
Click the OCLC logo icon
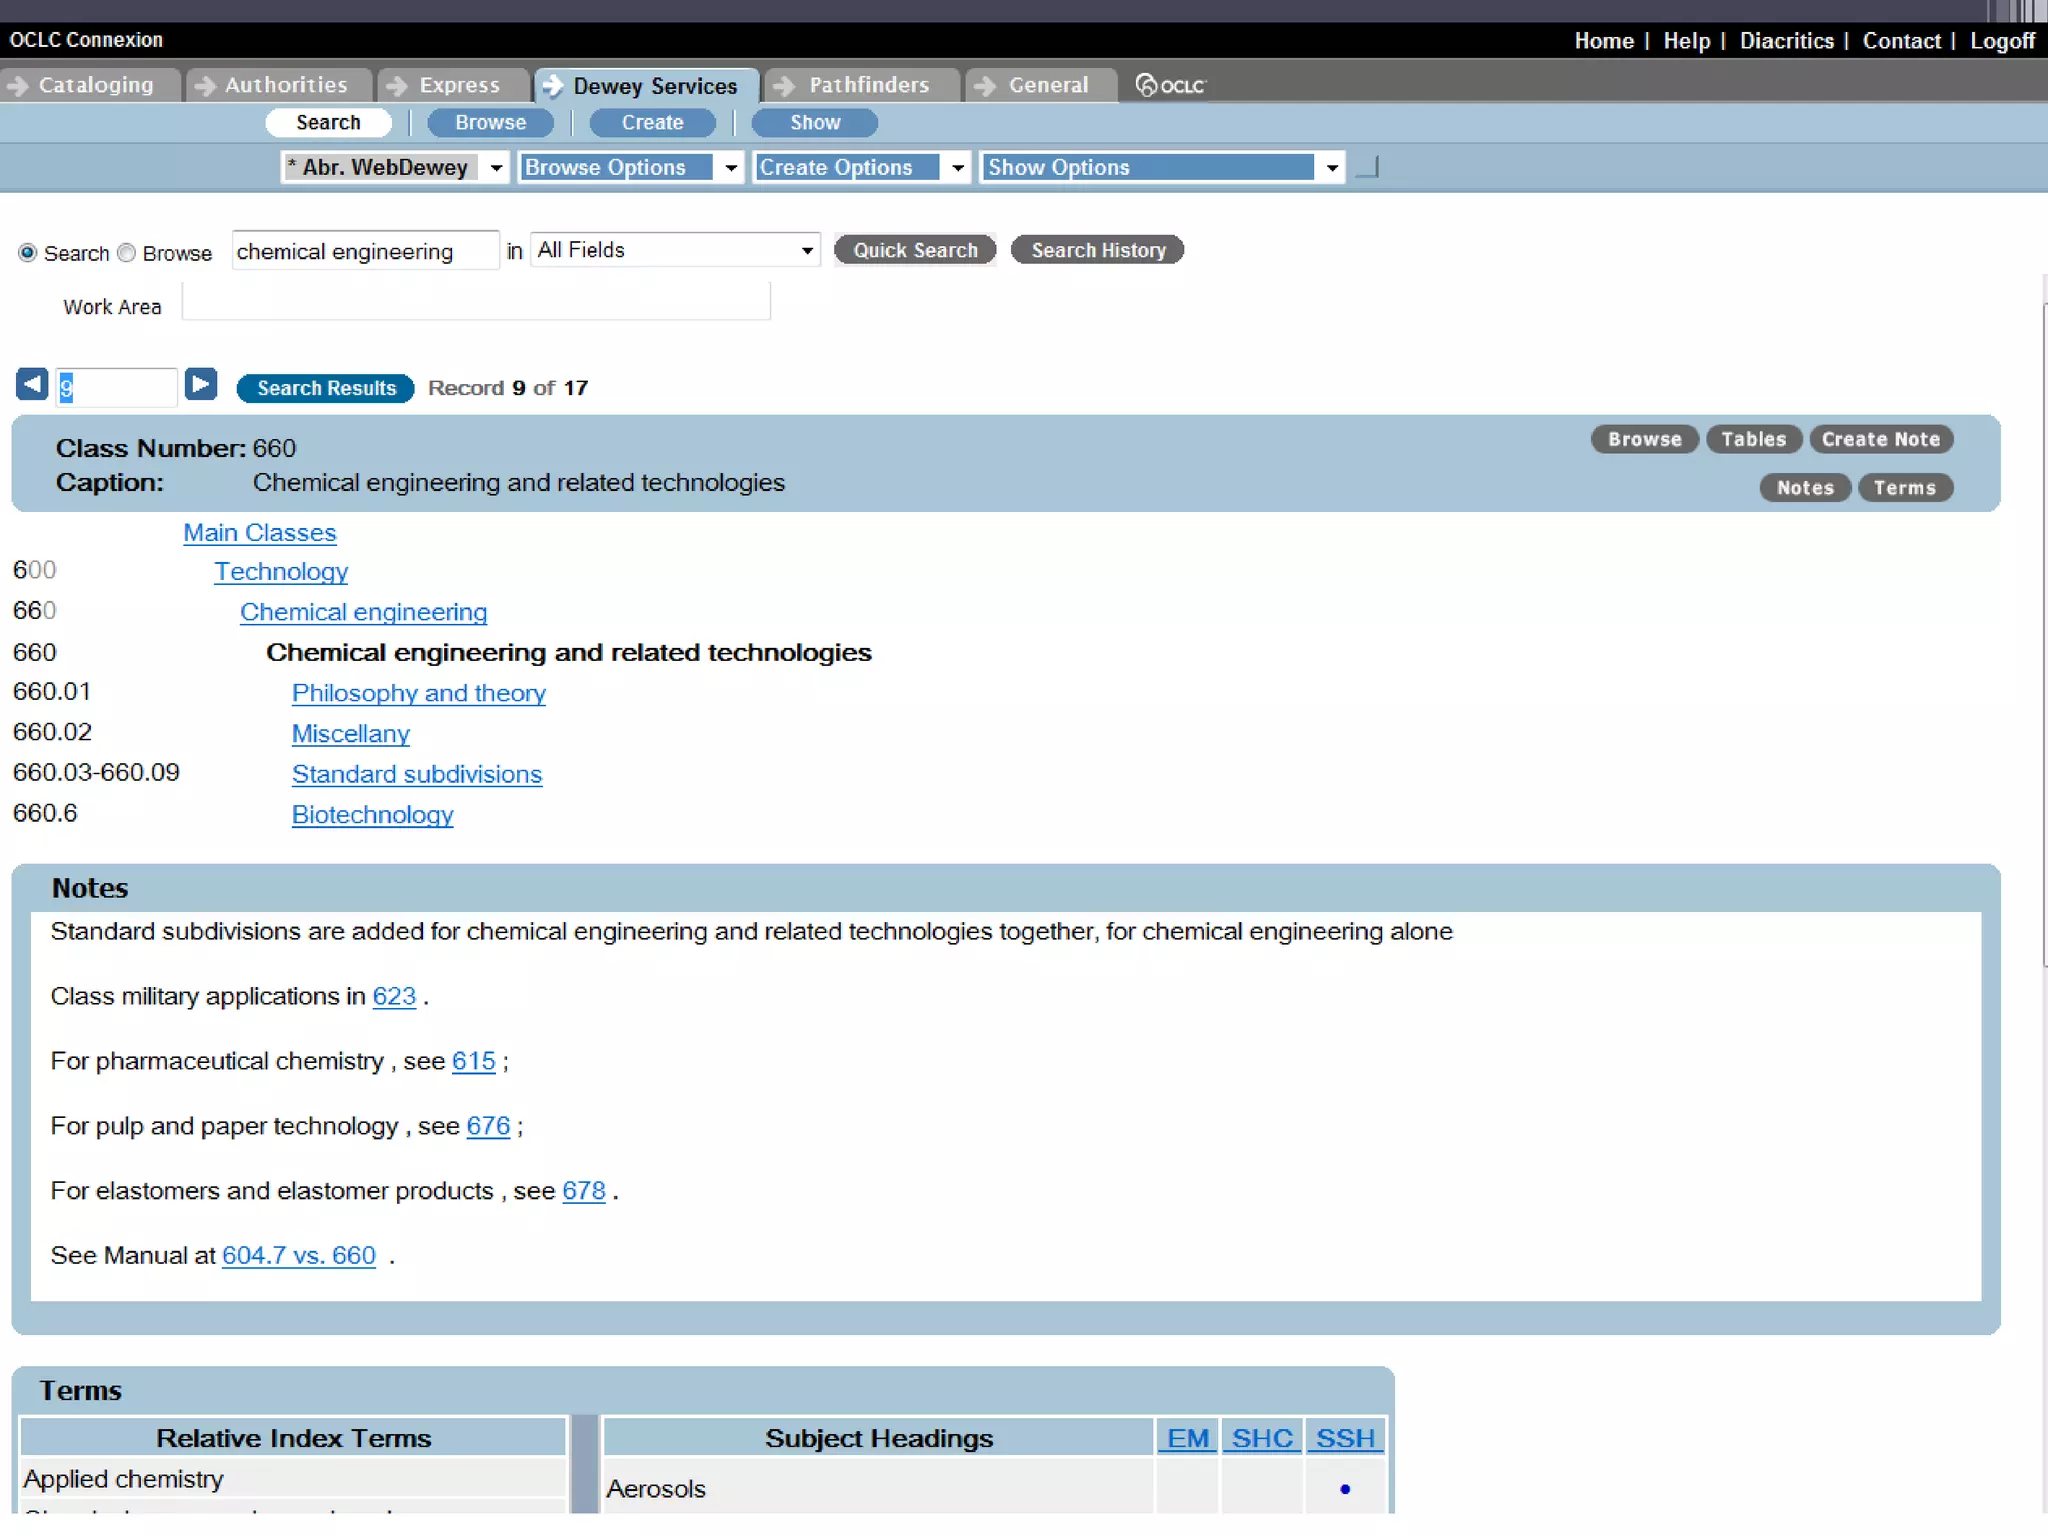coord(1170,85)
